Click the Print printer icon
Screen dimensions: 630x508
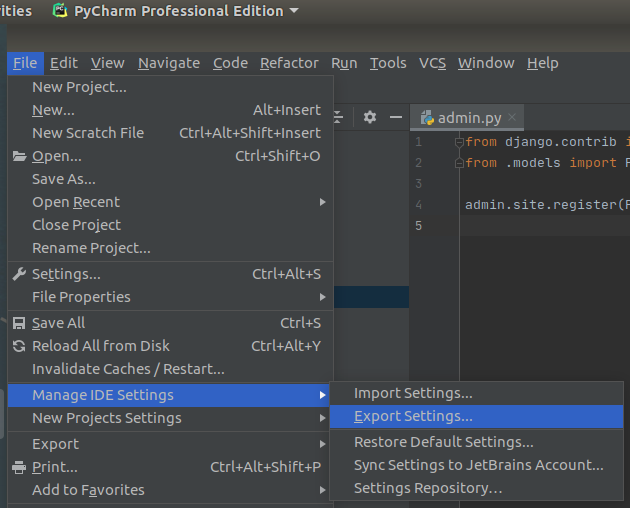[x=19, y=467]
